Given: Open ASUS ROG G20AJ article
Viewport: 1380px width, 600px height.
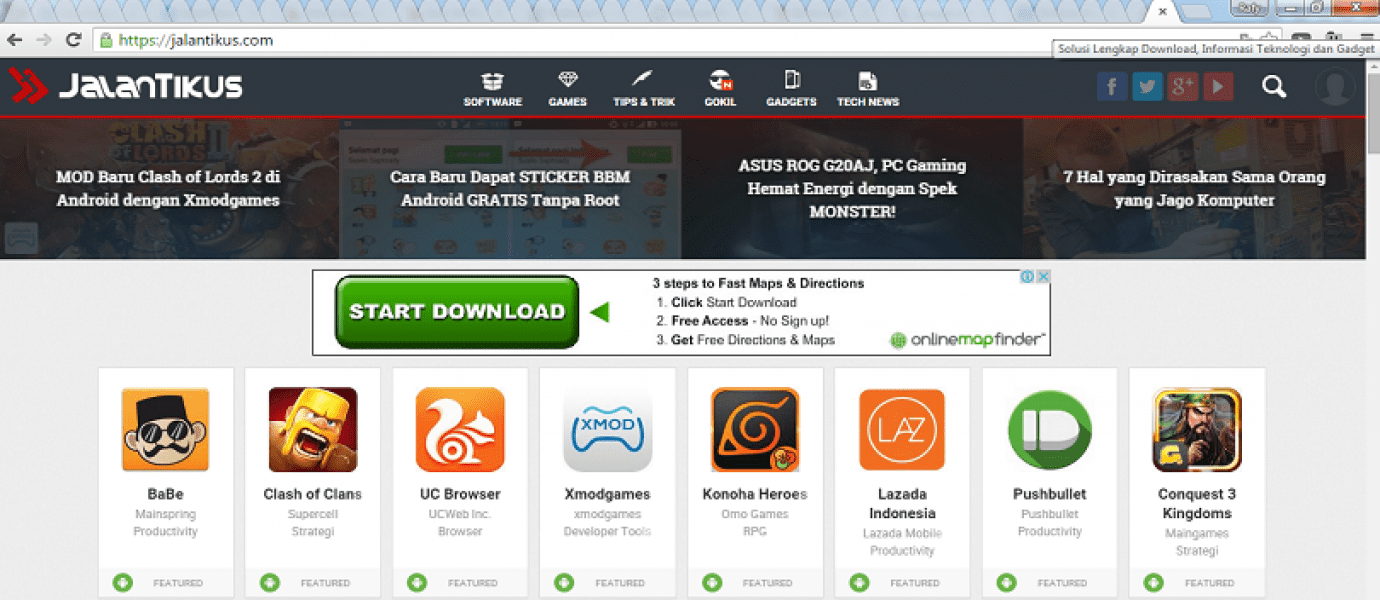Looking at the screenshot, I should tap(852, 188).
